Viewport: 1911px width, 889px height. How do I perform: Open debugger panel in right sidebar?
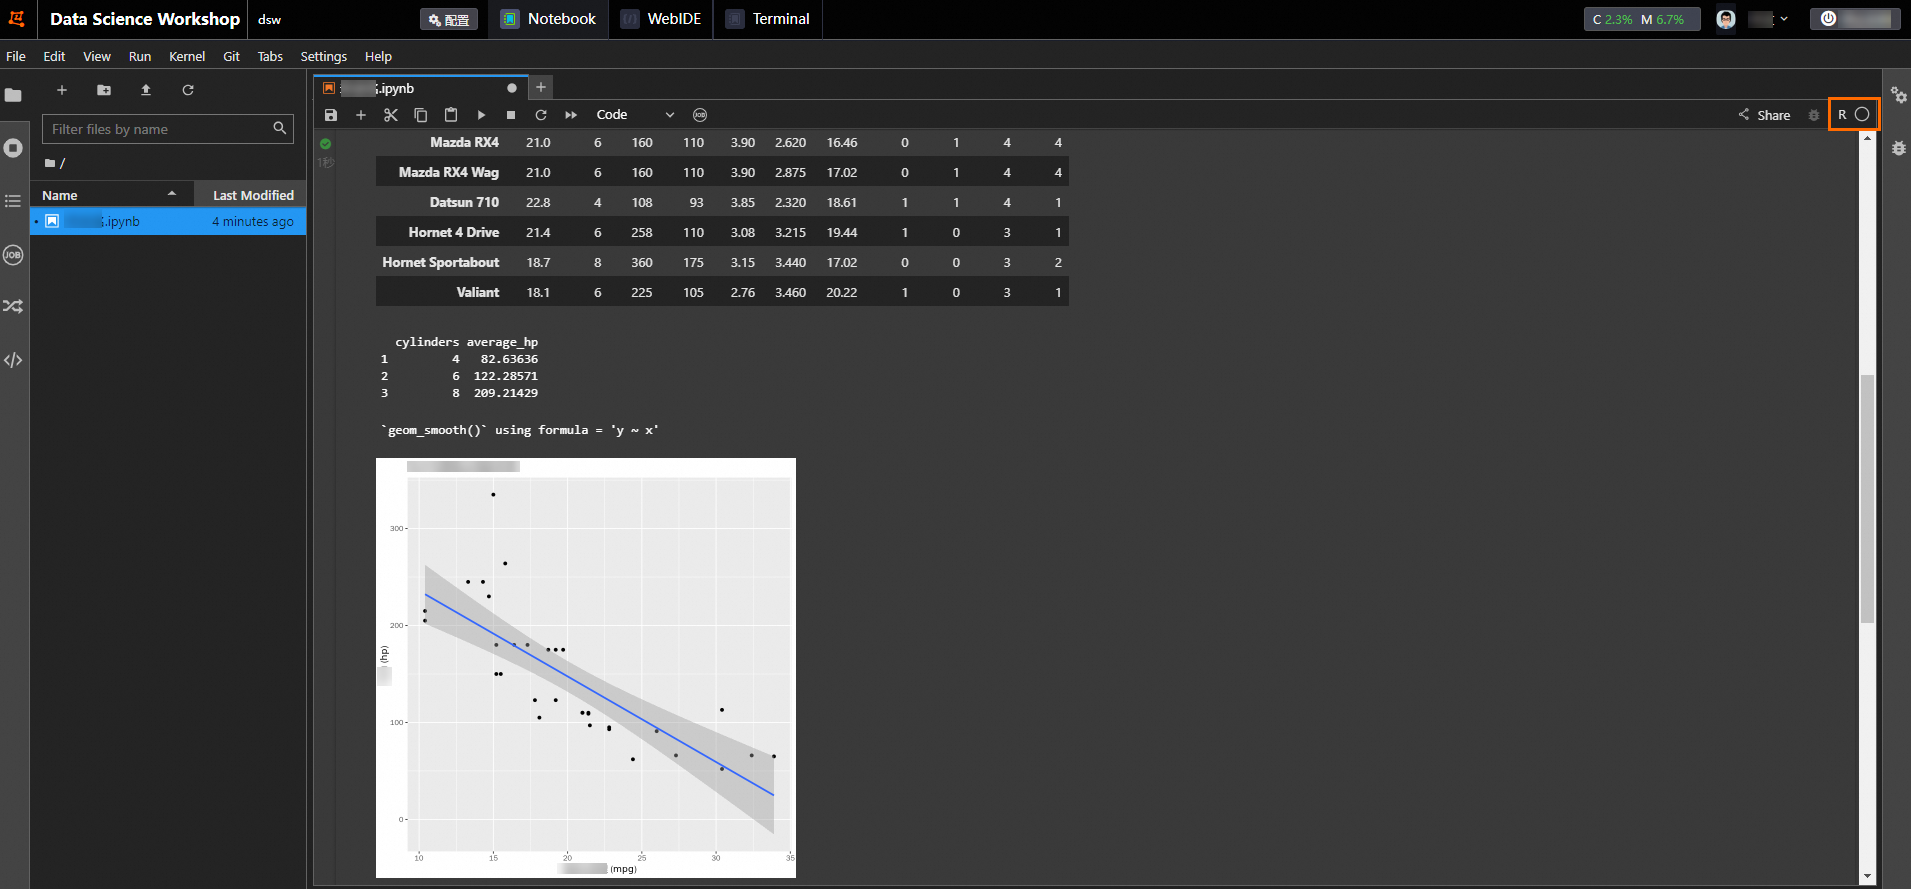pos(1898,148)
